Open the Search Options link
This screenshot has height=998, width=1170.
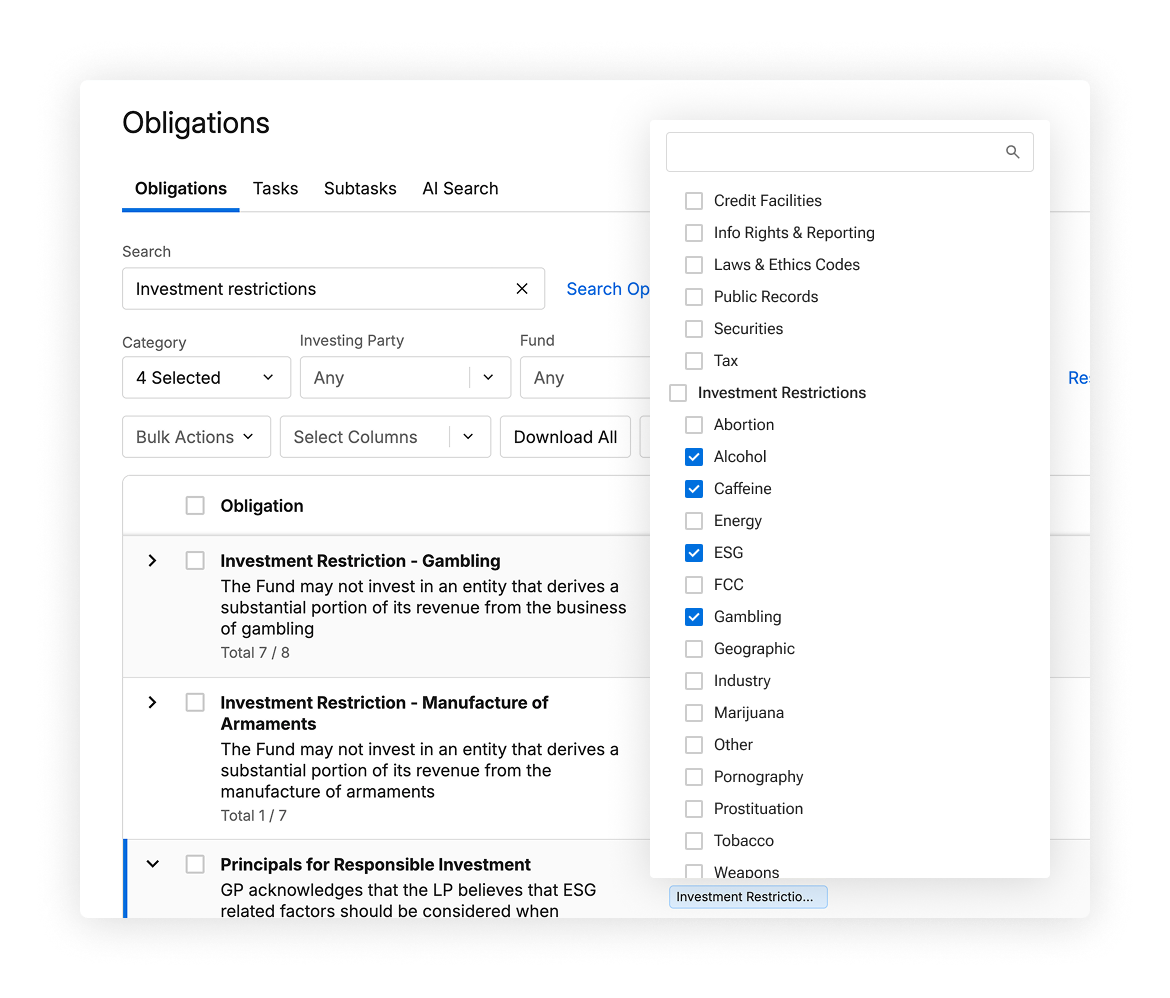pyautogui.click(x=608, y=289)
